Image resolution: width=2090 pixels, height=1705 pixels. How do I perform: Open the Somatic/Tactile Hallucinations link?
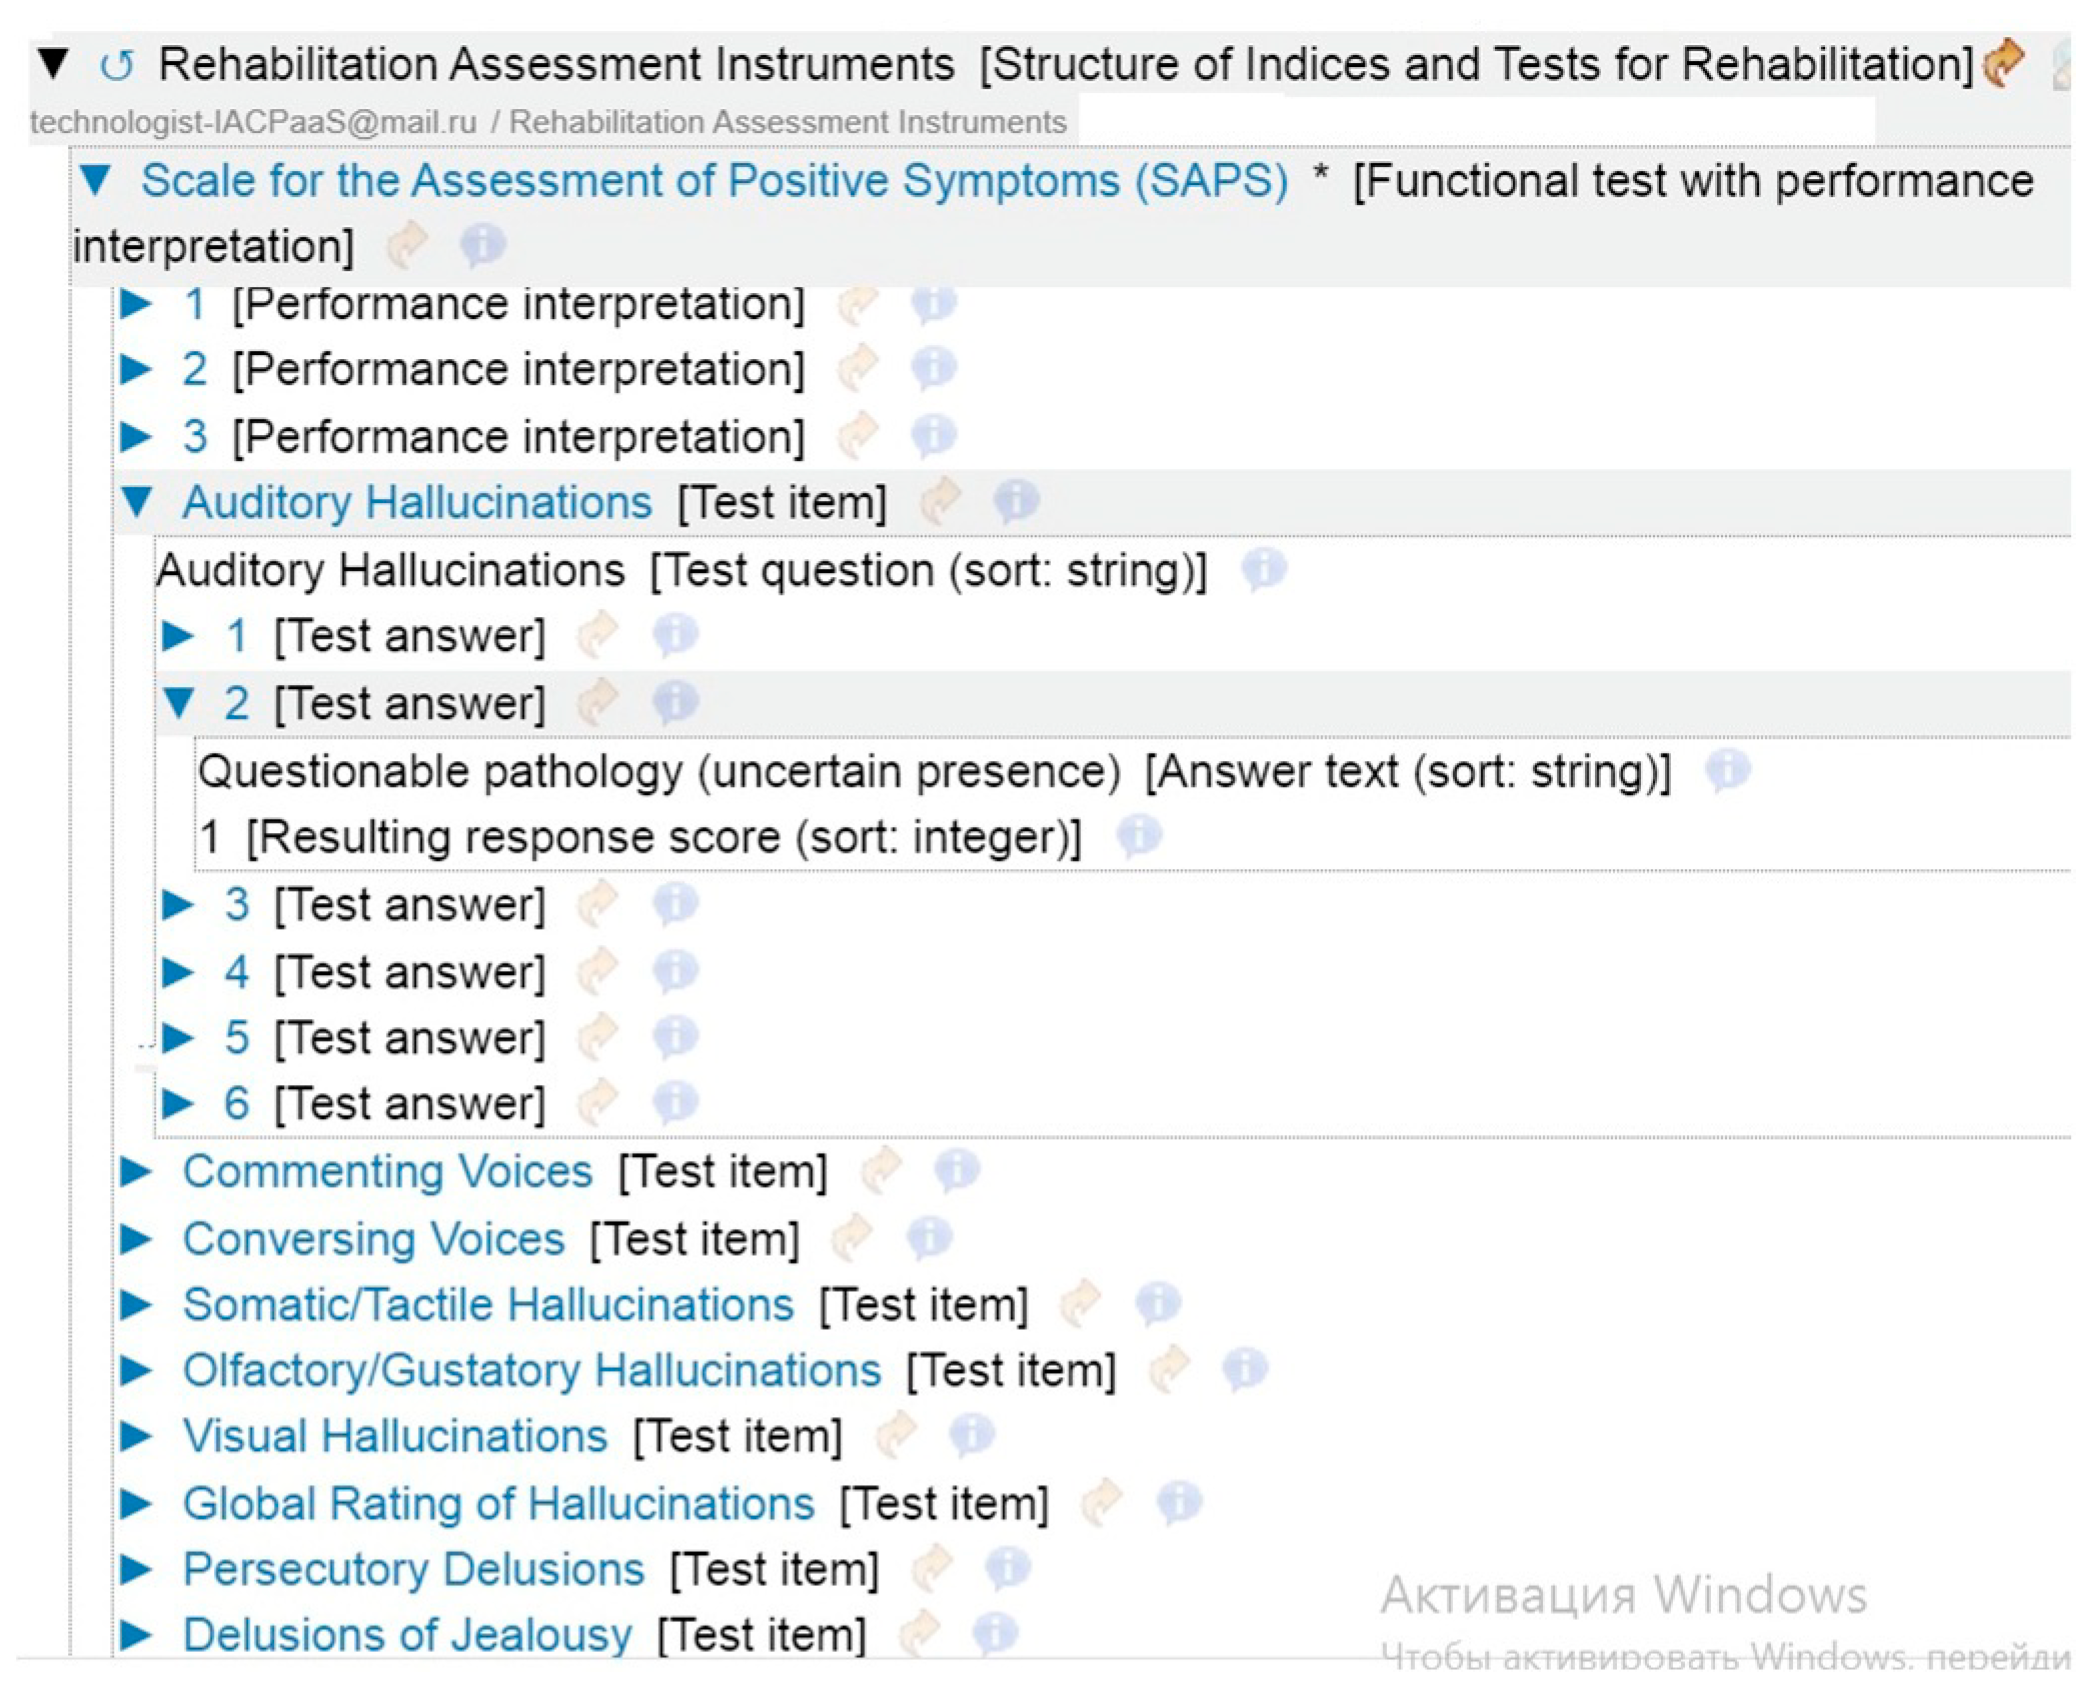[487, 1304]
